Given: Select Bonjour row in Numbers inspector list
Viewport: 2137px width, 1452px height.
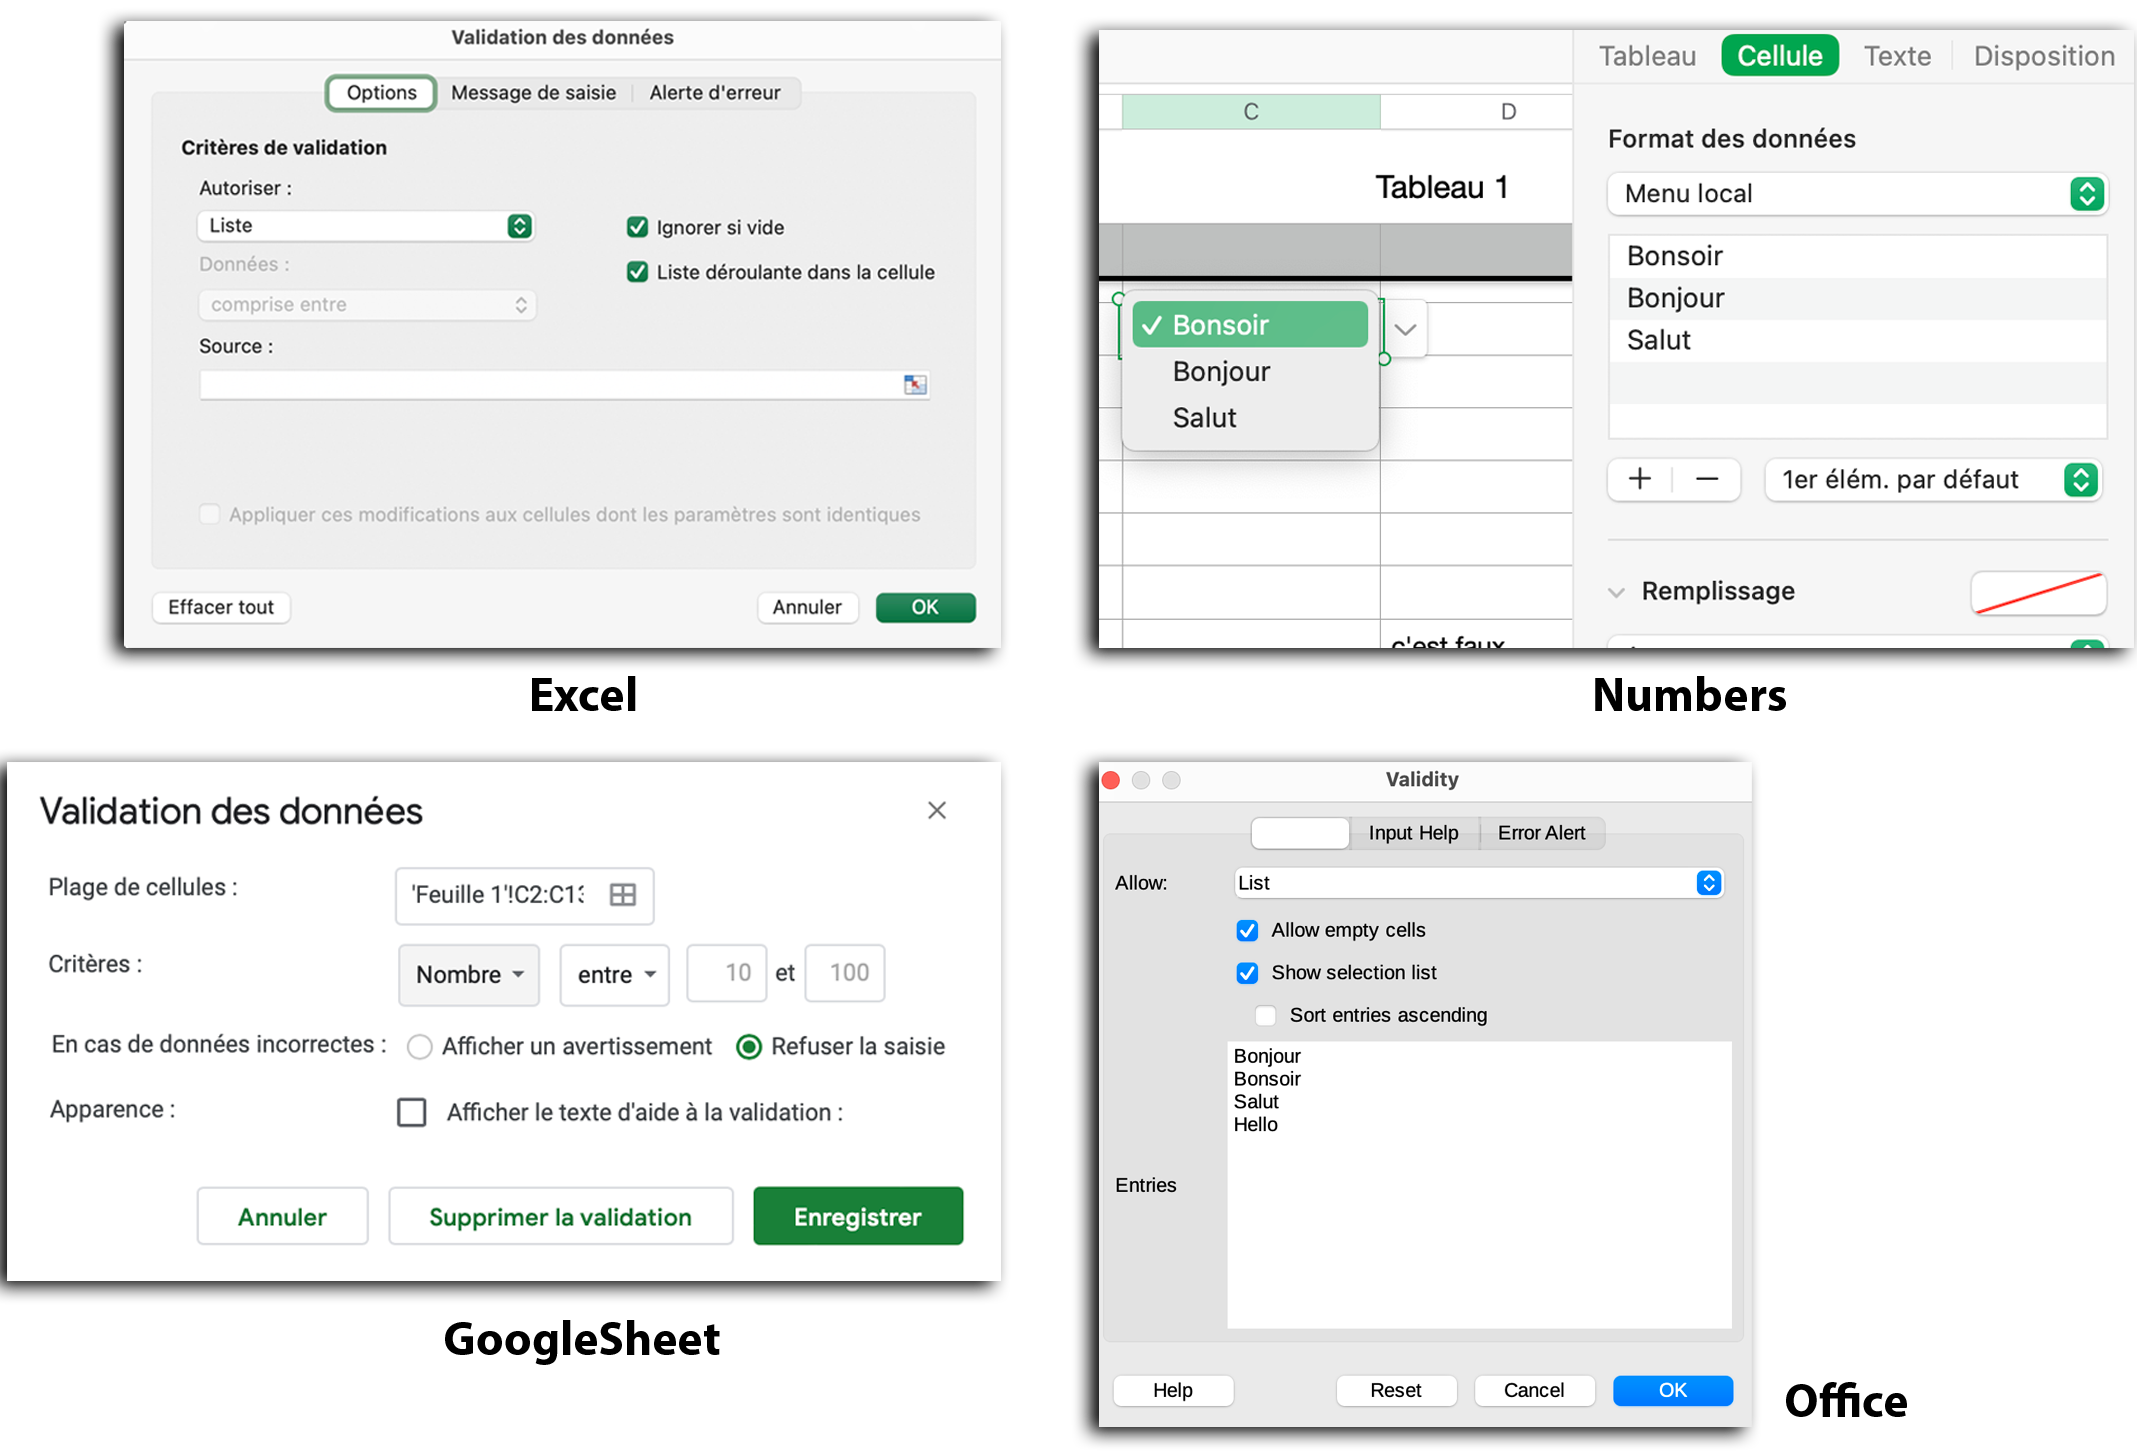Looking at the screenshot, I should tap(1857, 298).
